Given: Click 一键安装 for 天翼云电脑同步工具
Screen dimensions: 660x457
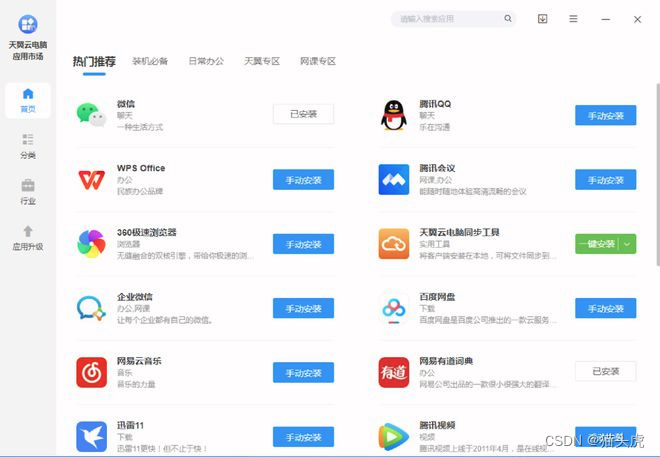Looking at the screenshot, I should (x=597, y=244).
